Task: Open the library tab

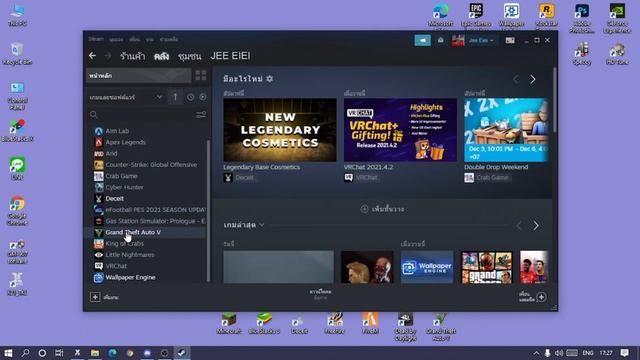Action: coord(162,56)
